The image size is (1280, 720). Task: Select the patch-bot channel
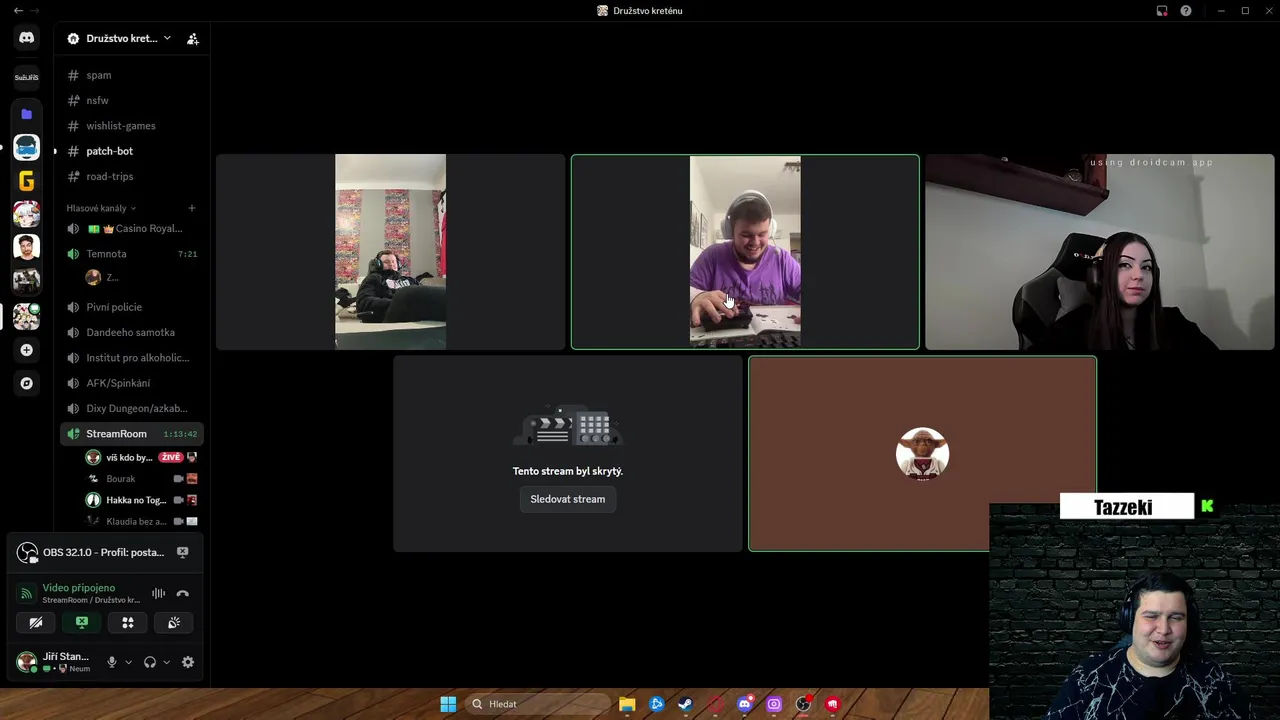point(132,151)
